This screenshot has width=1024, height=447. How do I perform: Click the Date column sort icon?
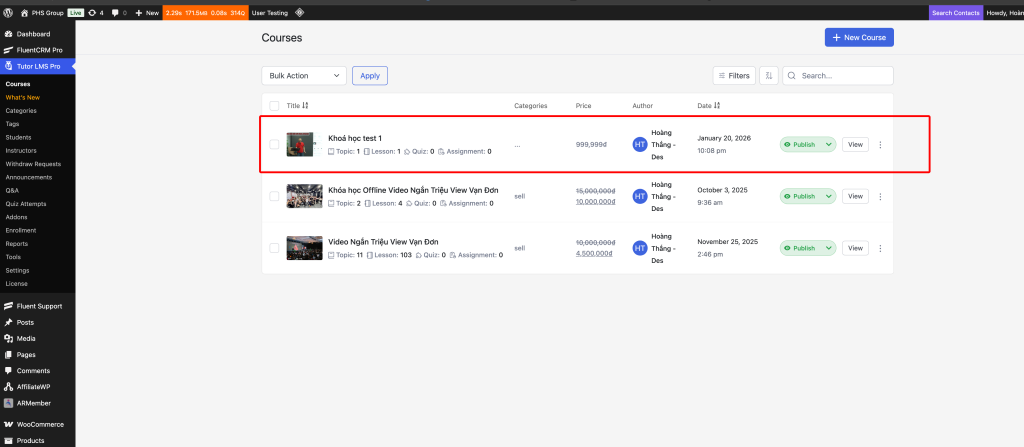tap(717, 105)
